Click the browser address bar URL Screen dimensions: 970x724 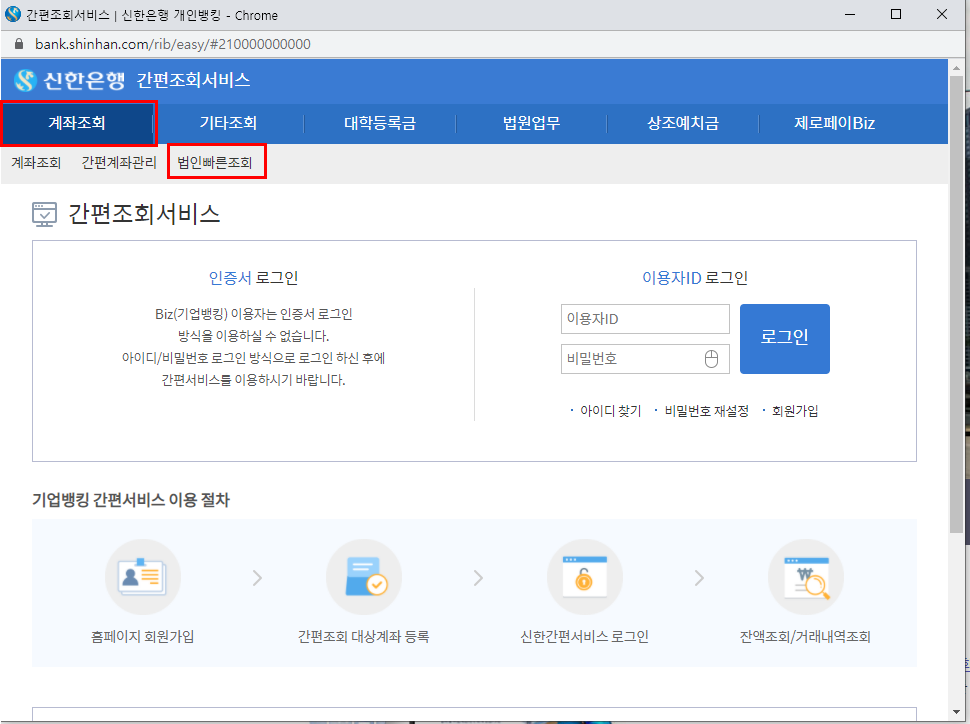click(173, 44)
